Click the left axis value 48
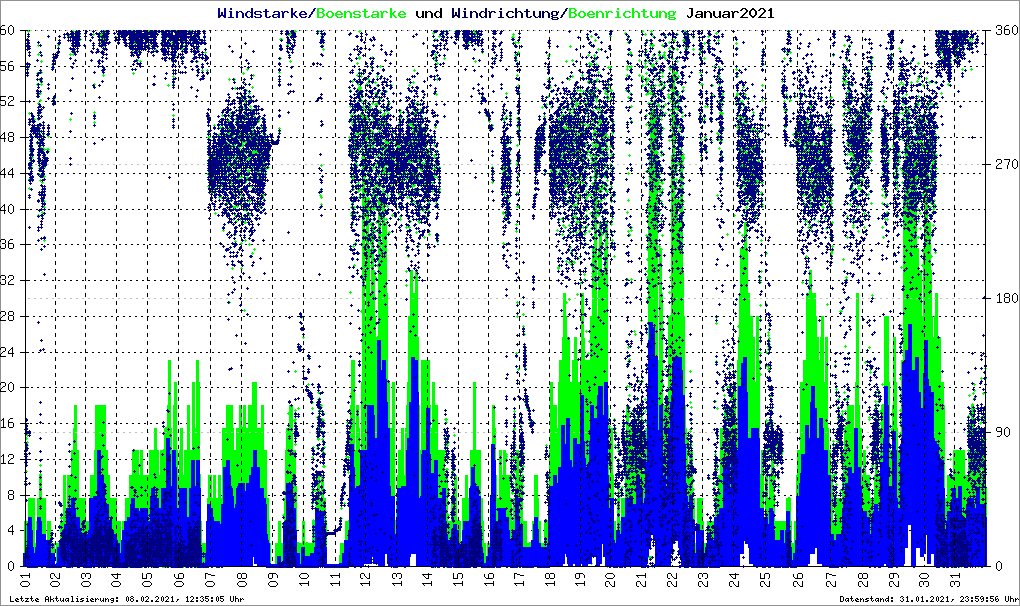This screenshot has width=1020, height=606. tap(7, 137)
